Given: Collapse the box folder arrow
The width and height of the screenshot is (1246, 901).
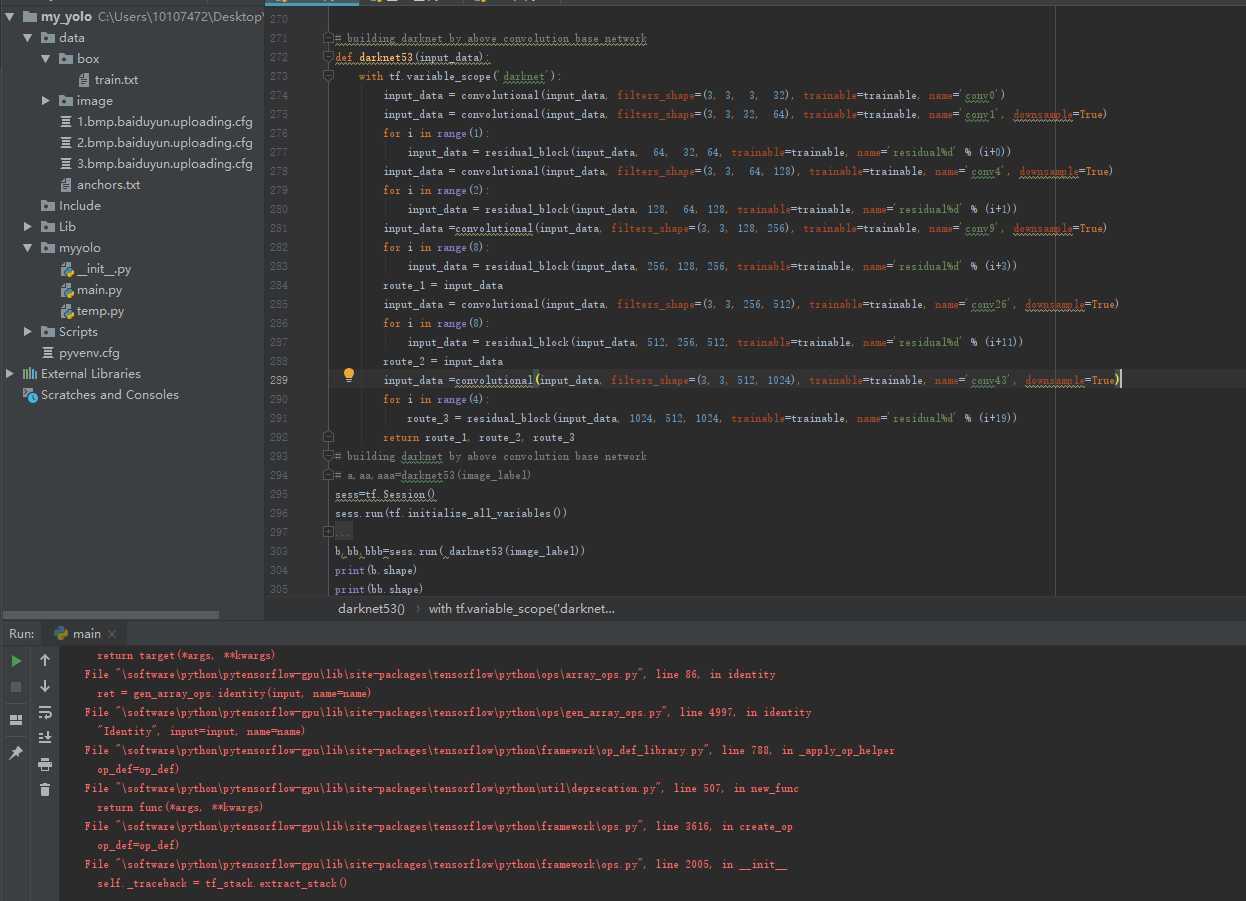Looking at the screenshot, I should click(47, 59).
